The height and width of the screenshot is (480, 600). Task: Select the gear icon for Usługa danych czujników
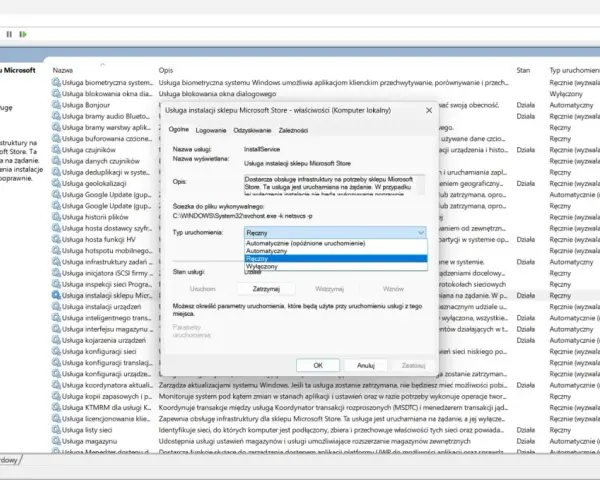[x=56, y=161]
